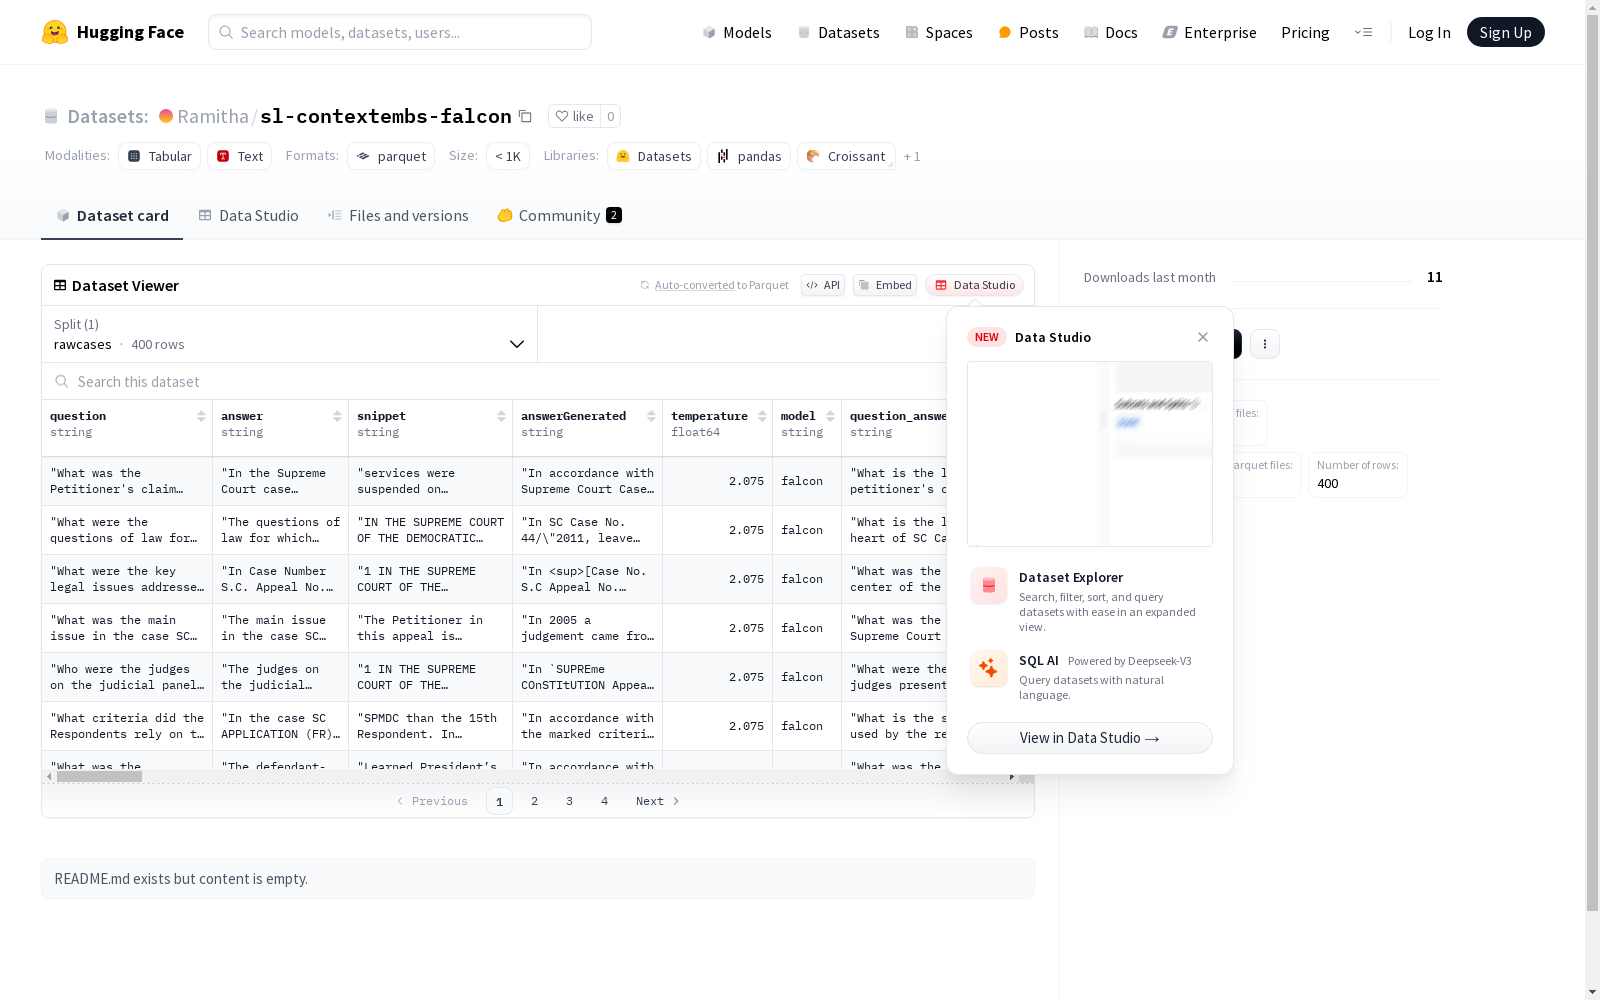Screen dimensions: 1600x1000
Task: Switch to Files and versions tab
Action: [x=398, y=215]
